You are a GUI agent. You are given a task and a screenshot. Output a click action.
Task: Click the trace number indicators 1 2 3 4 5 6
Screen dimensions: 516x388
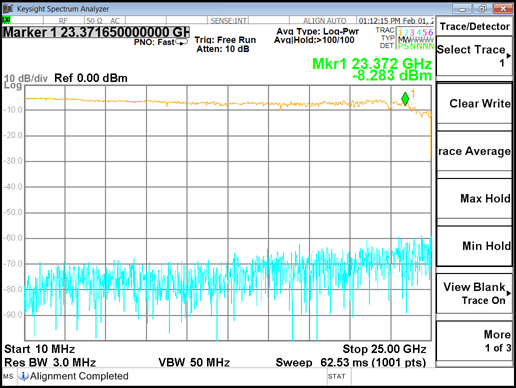416,33
